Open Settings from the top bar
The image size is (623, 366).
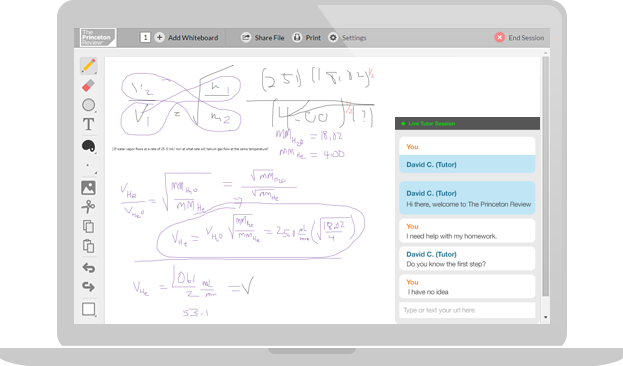pyautogui.click(x=348, y=38)
